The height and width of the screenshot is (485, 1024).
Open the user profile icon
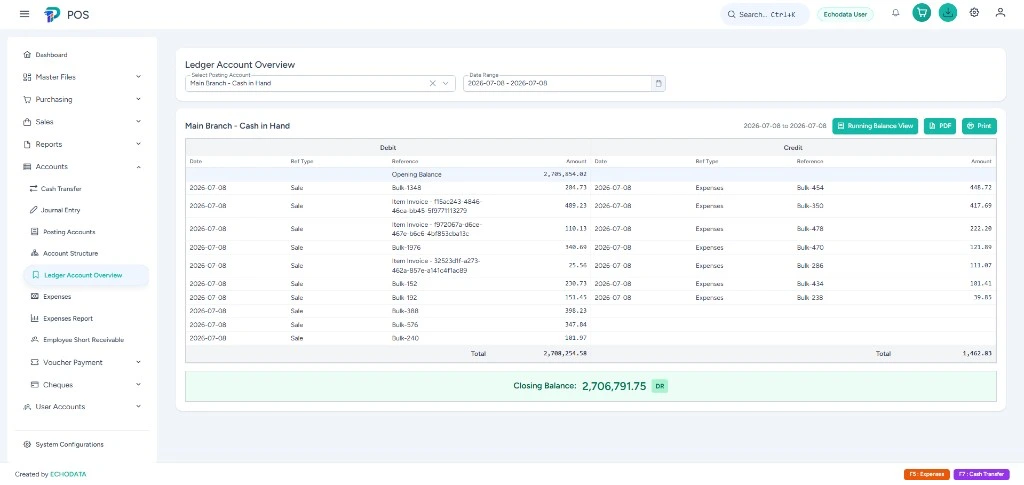[1000, 12]
